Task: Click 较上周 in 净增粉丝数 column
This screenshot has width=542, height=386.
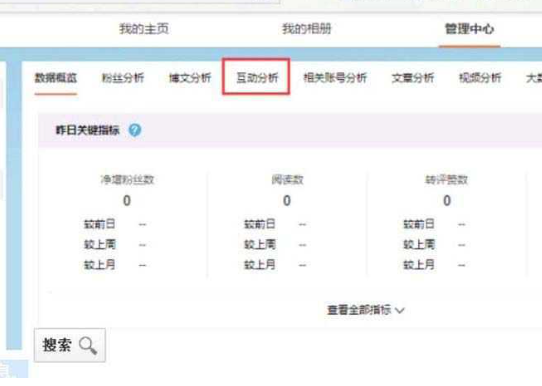Action: pyautogui.click(x=100, y=245)
